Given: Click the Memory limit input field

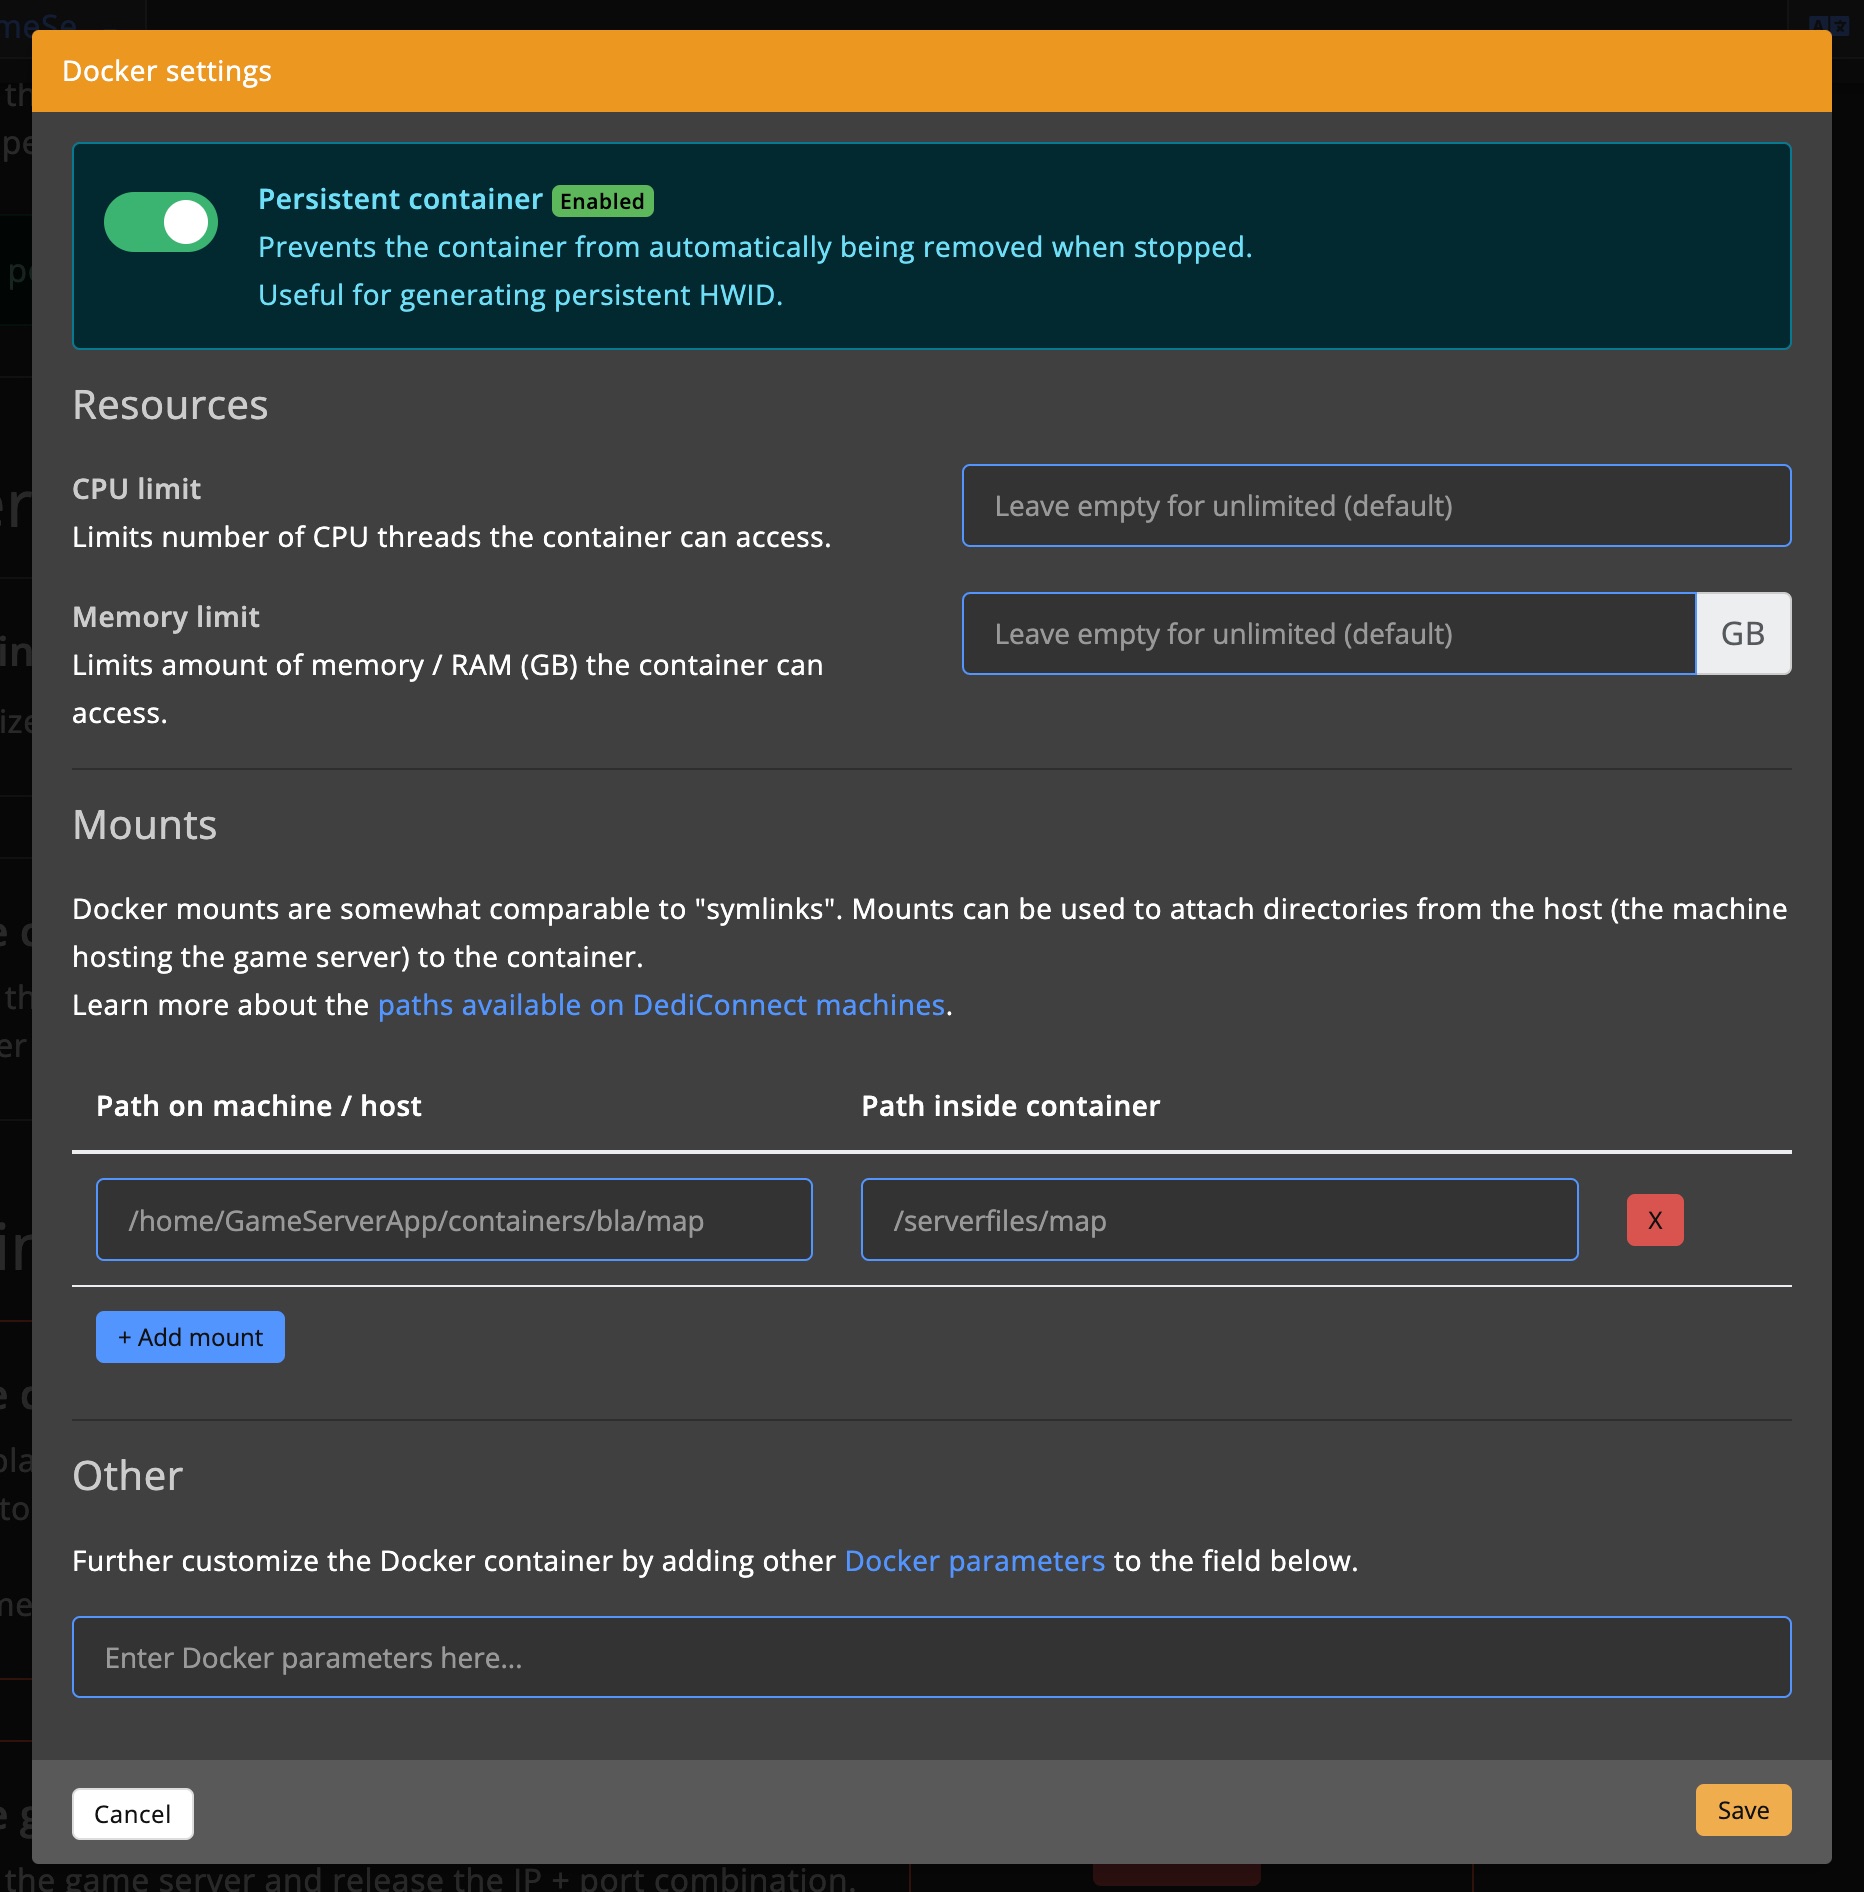Looking at the screenshot, I should coord(1328,633).
